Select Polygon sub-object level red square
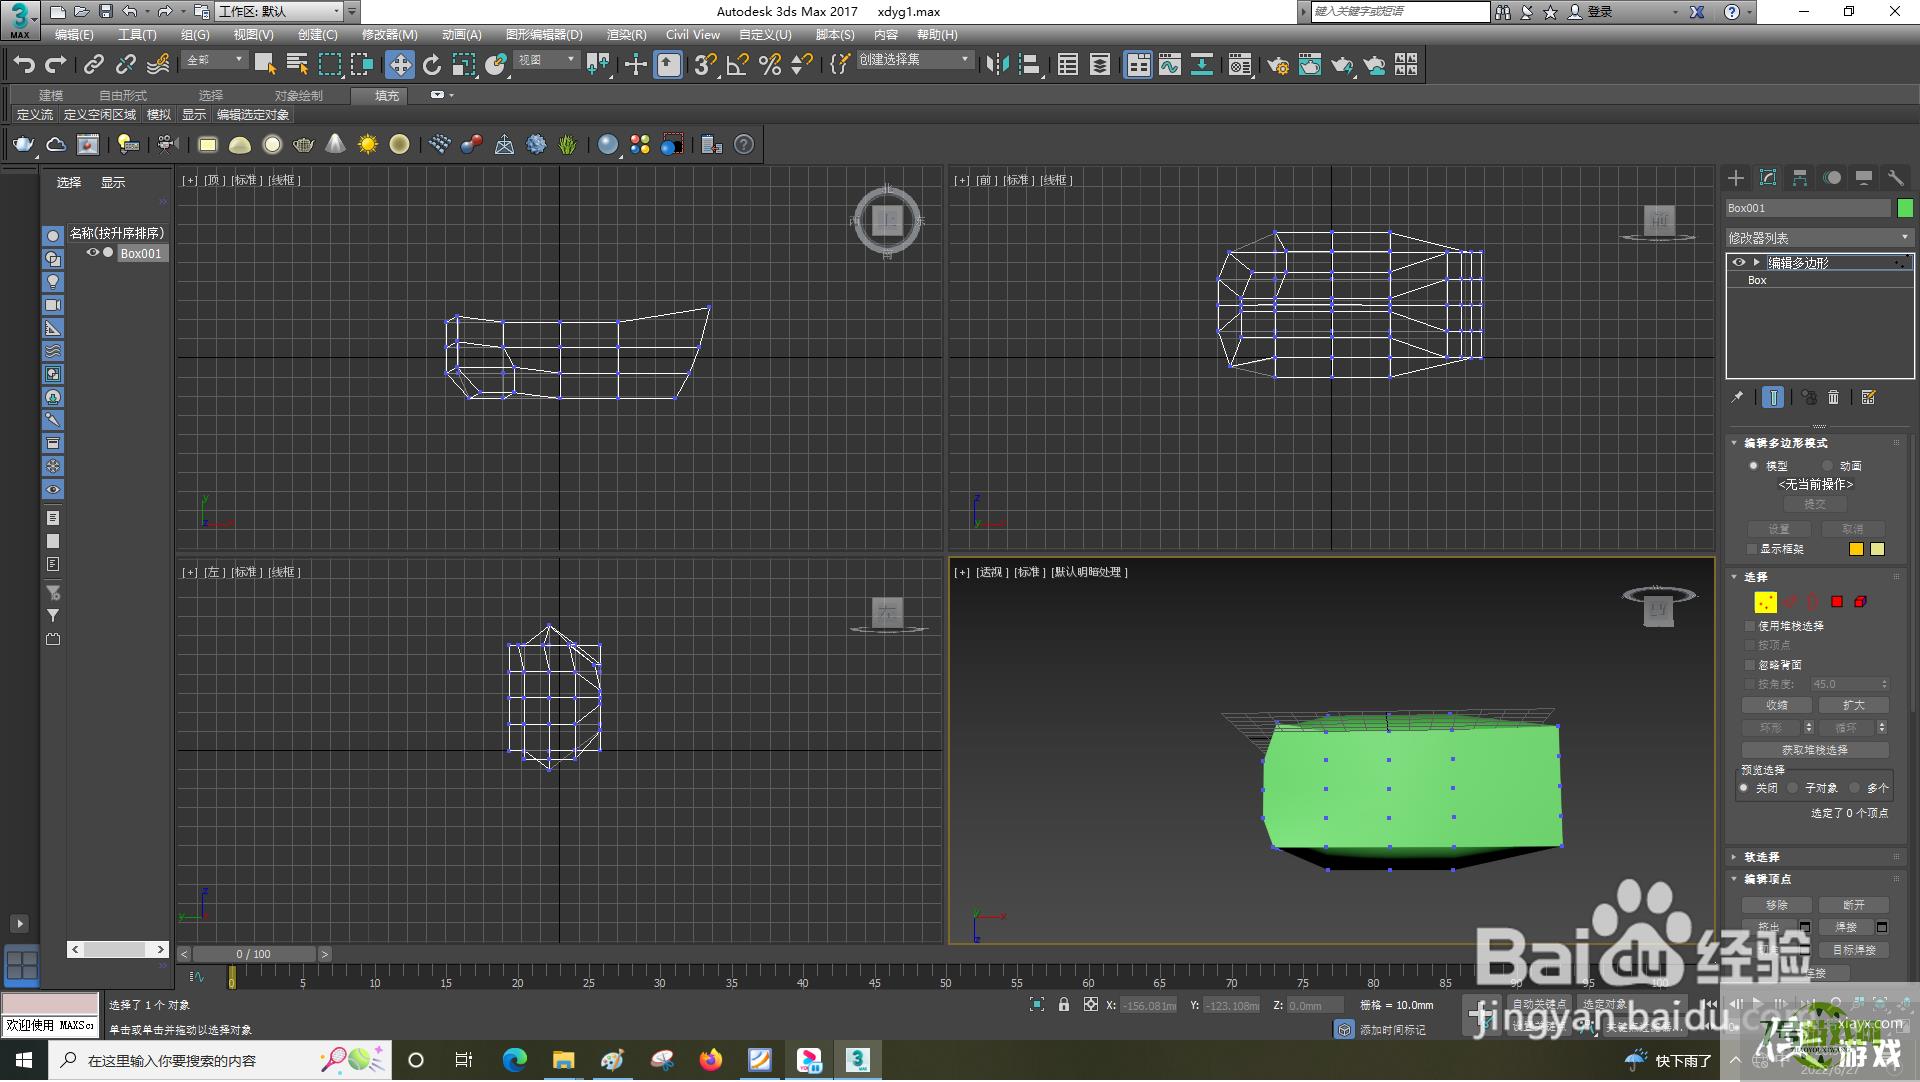This screenshot has height=1082, width=1920. point(1837,601)
